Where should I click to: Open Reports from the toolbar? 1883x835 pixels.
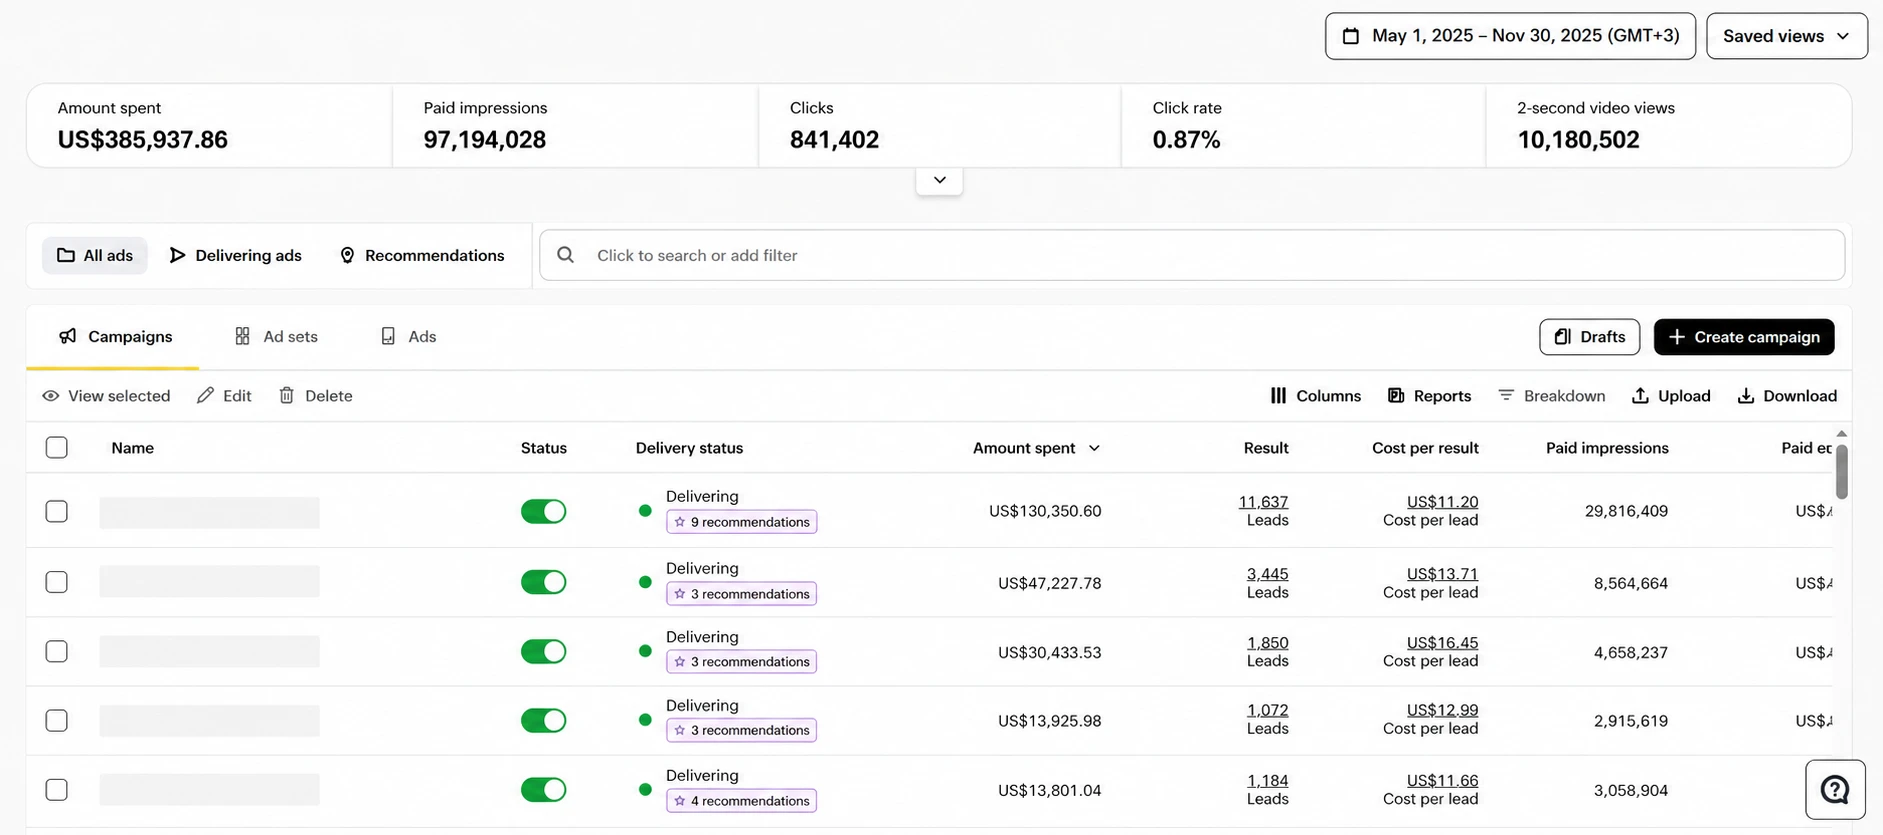[x=1430, y=396]
